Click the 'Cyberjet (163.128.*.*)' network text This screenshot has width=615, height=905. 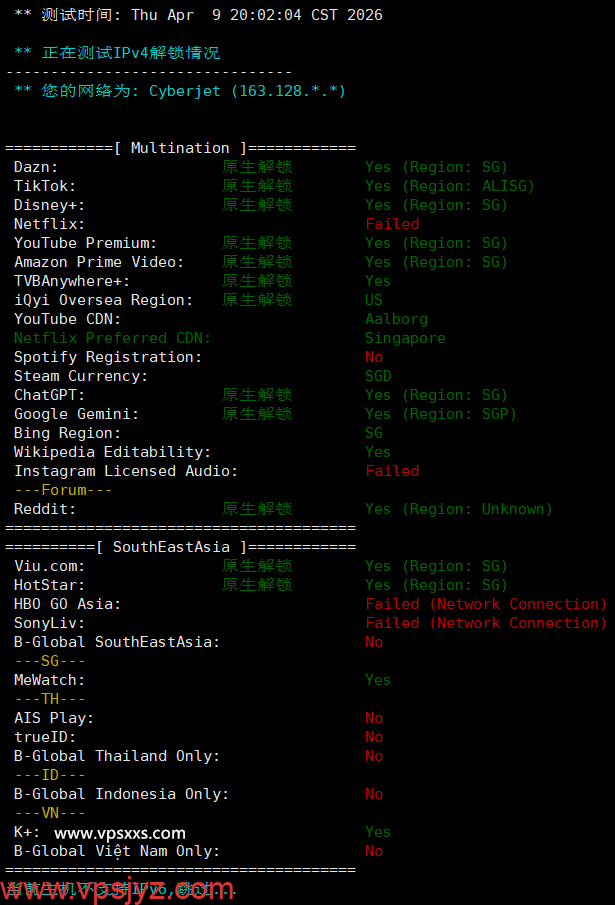point(247,91)
